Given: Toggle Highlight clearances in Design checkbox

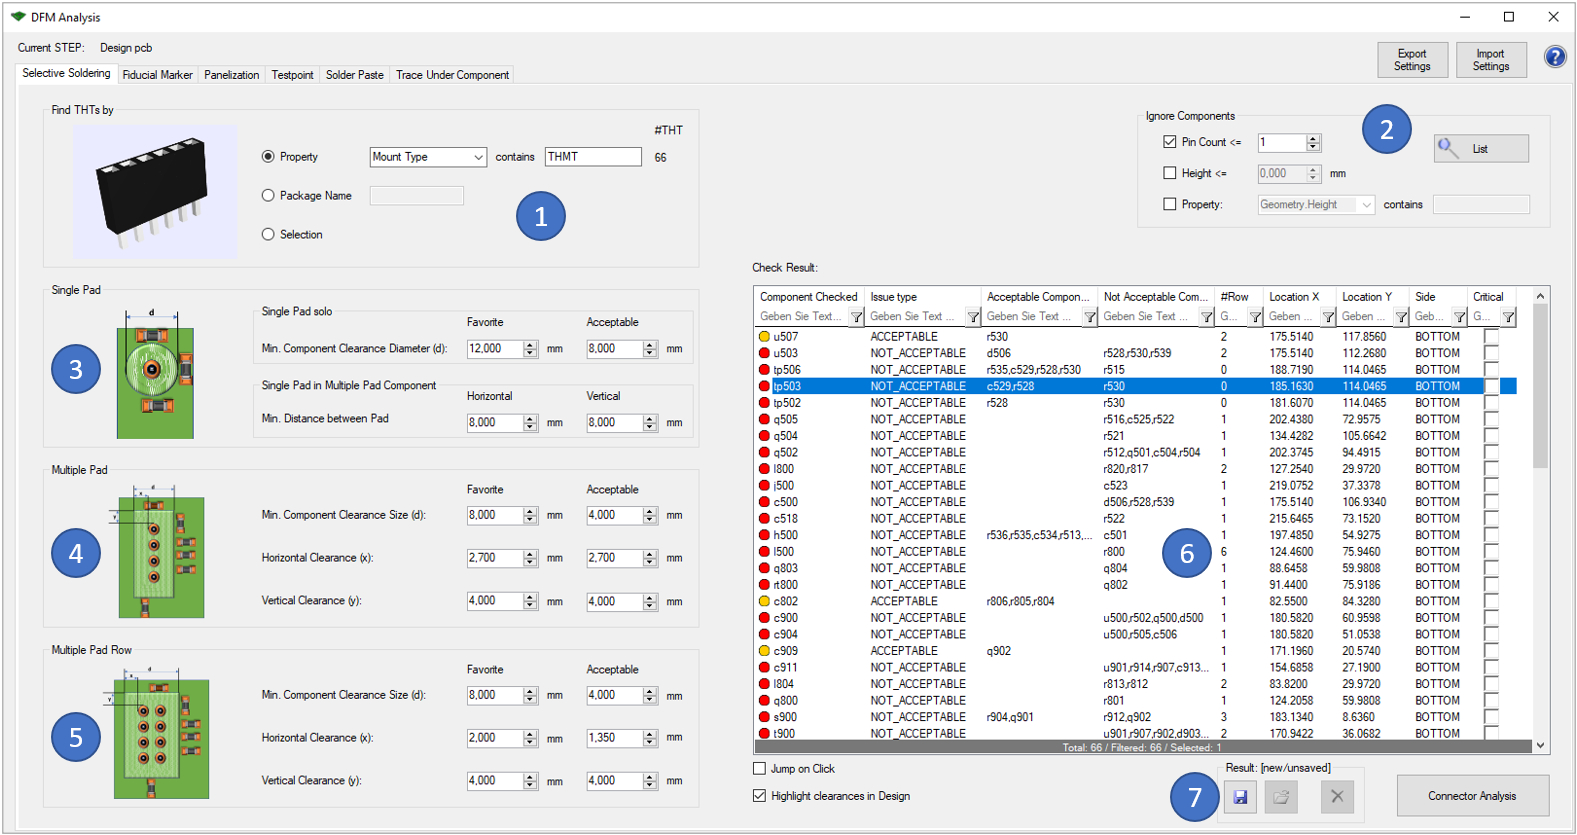Looking at the screenshot, I should (x=759, y=796).
